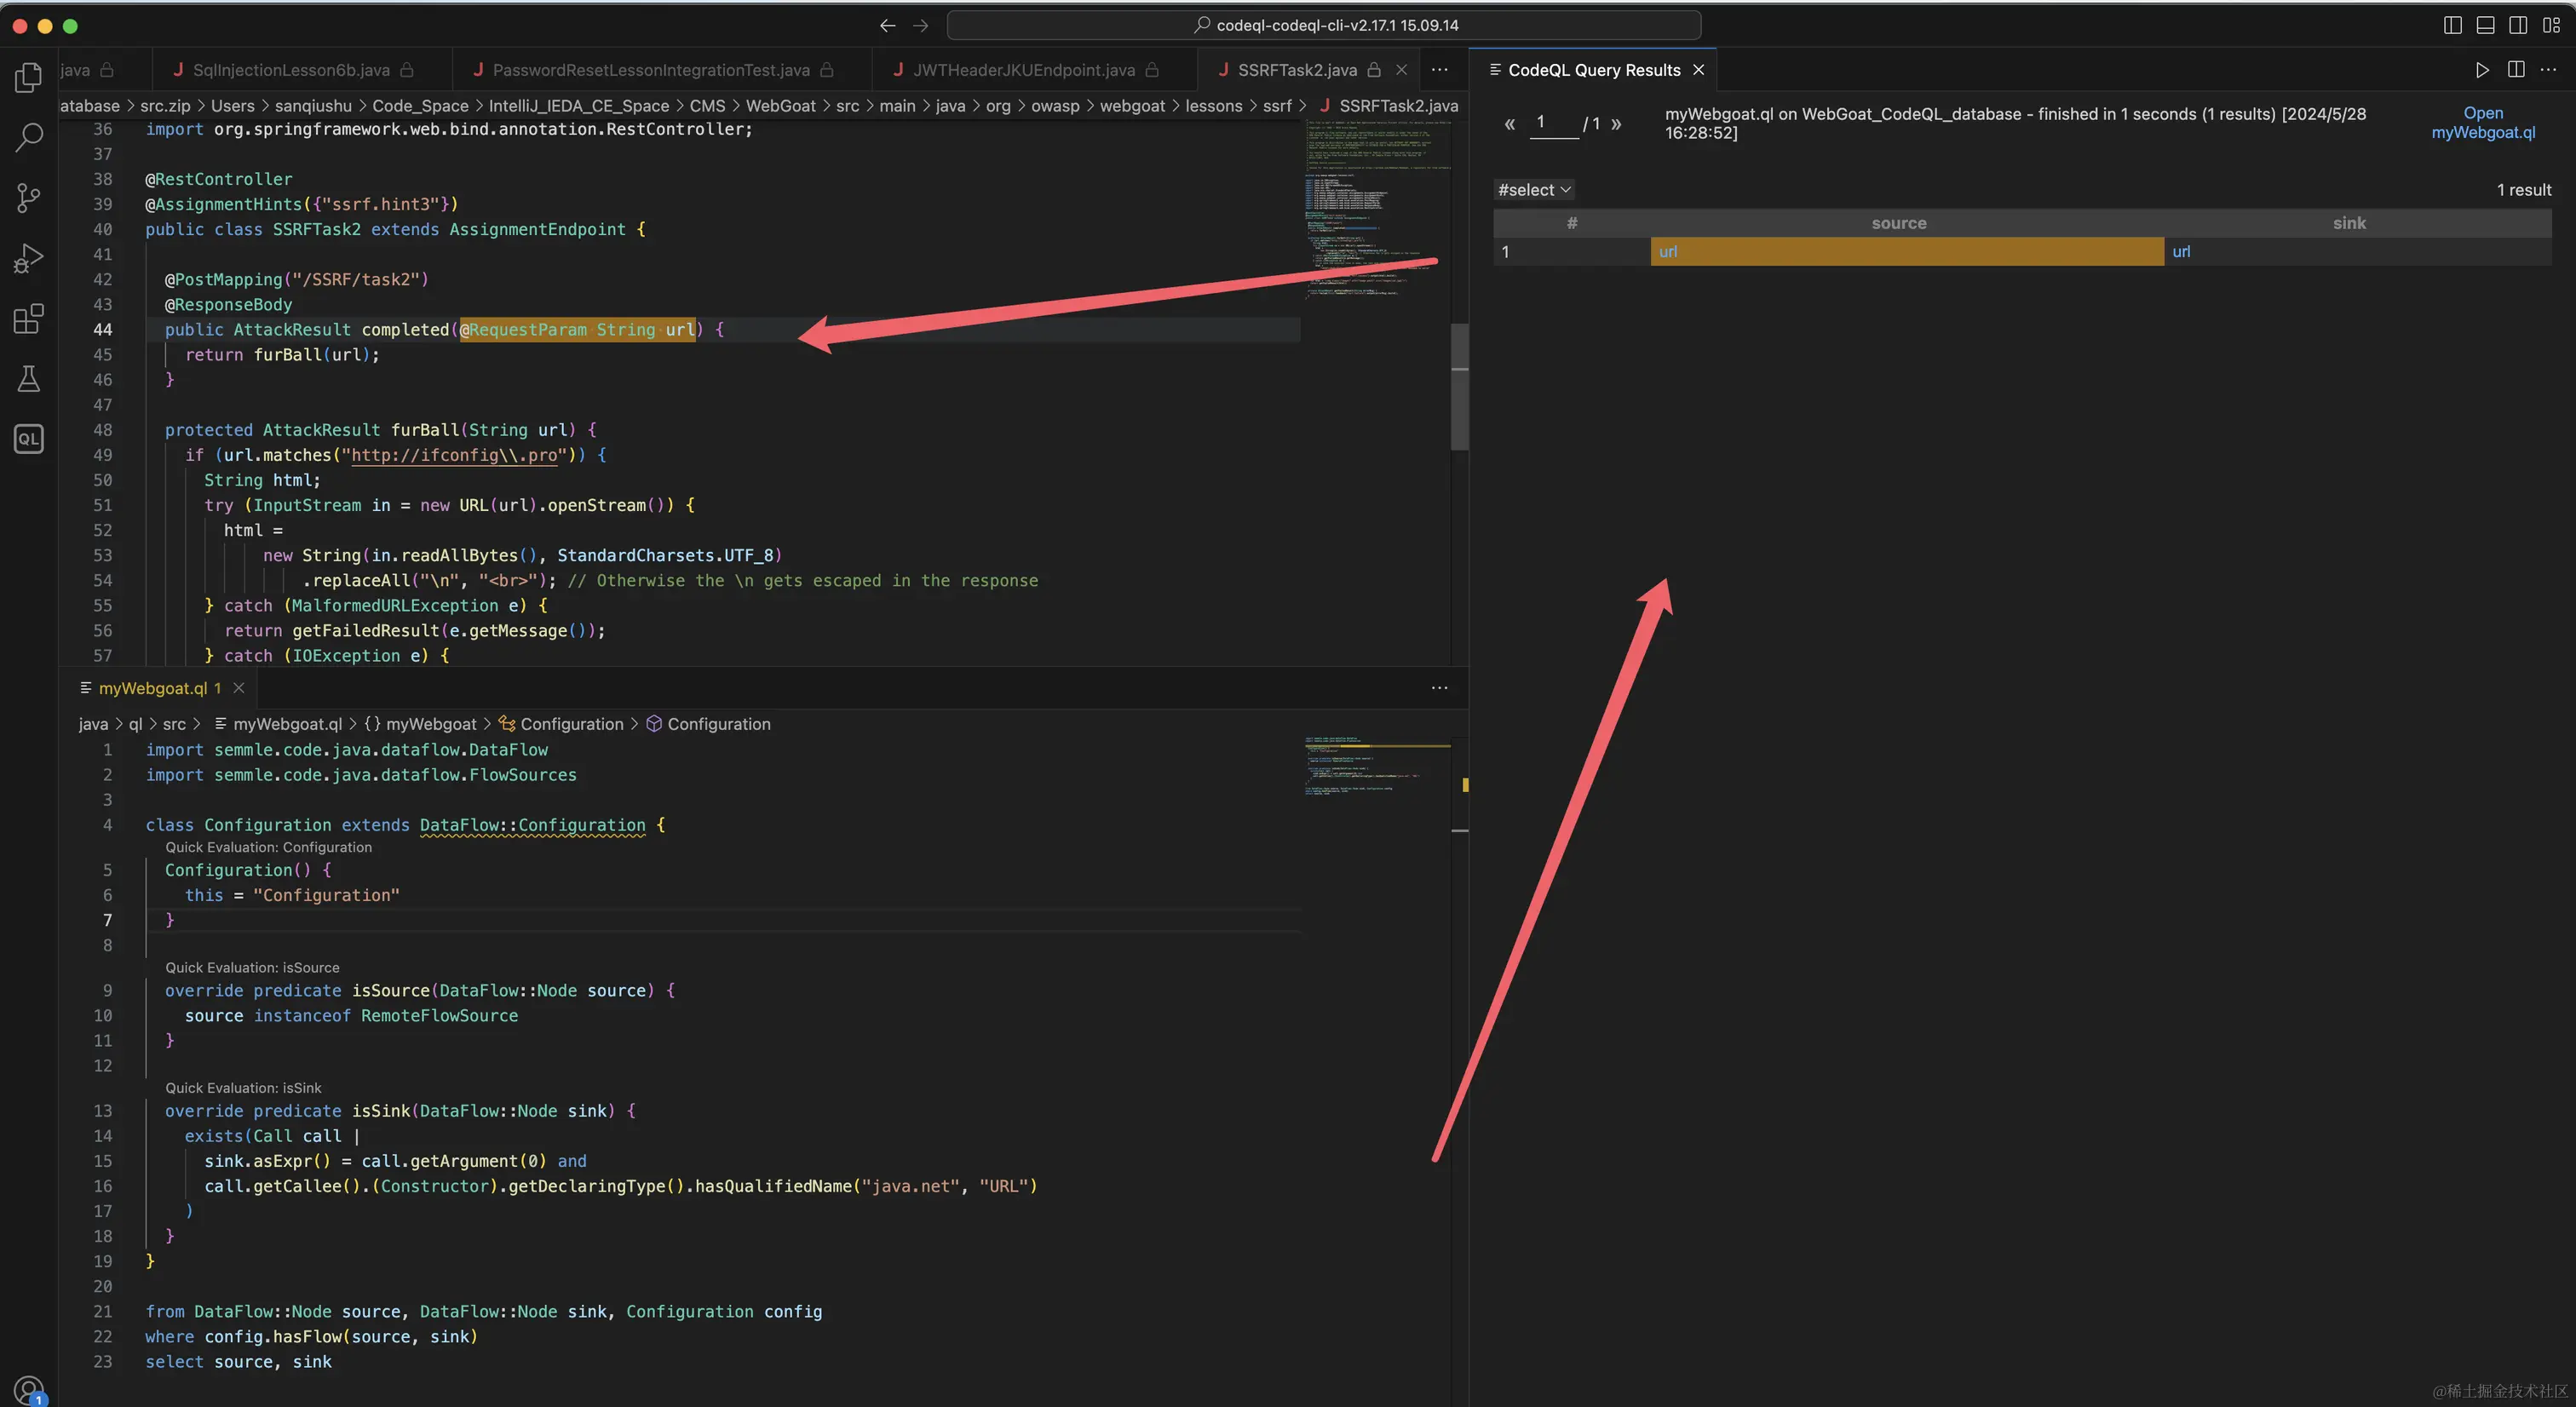Click the source url result link
This screenshot has width=2576, height=1407.
(x=1668, y=252)
